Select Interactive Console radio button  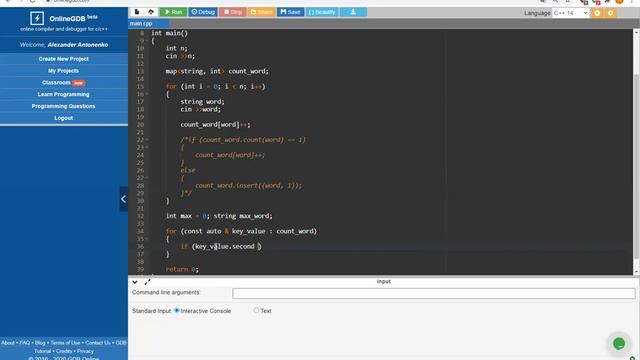click(177, 311)
